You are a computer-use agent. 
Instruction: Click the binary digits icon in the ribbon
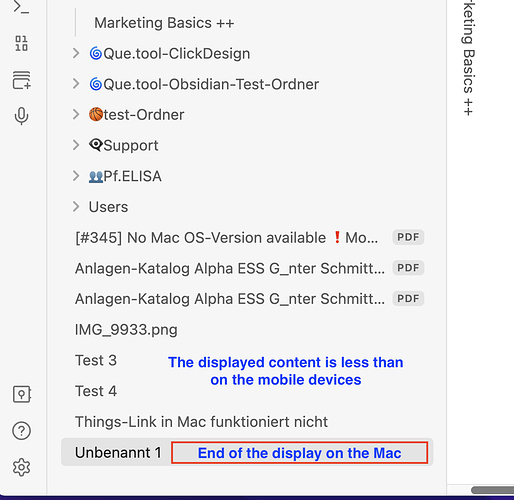coord(21,44)
